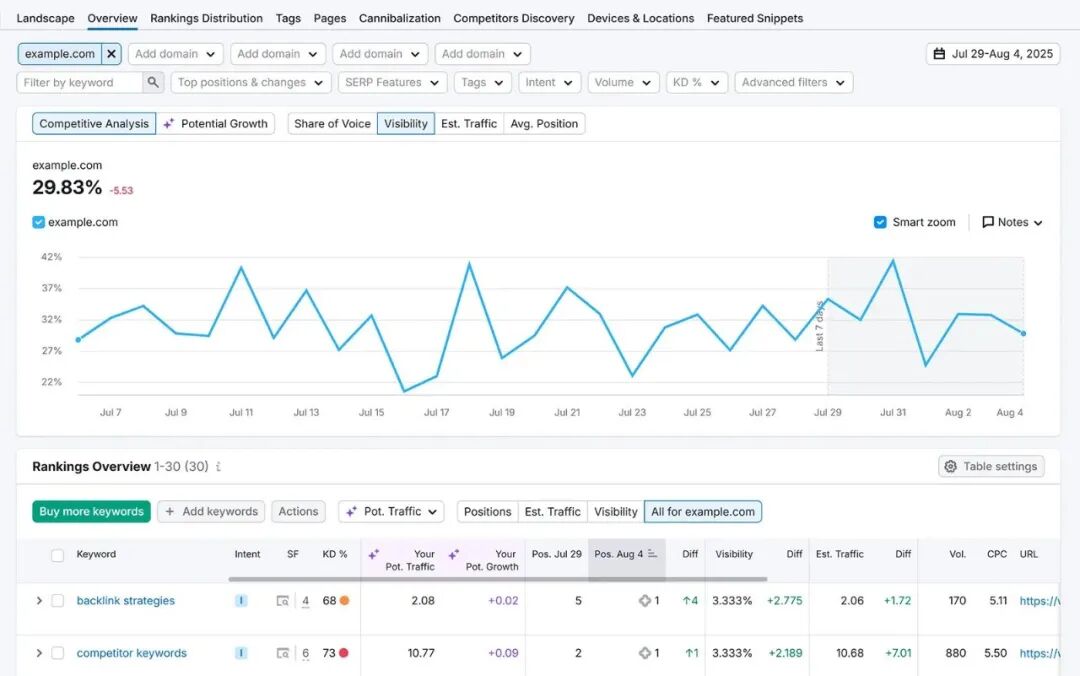Expand the competitor keywords row
Viewport: 1080px width, 676px height.
(x=39, y=653)
